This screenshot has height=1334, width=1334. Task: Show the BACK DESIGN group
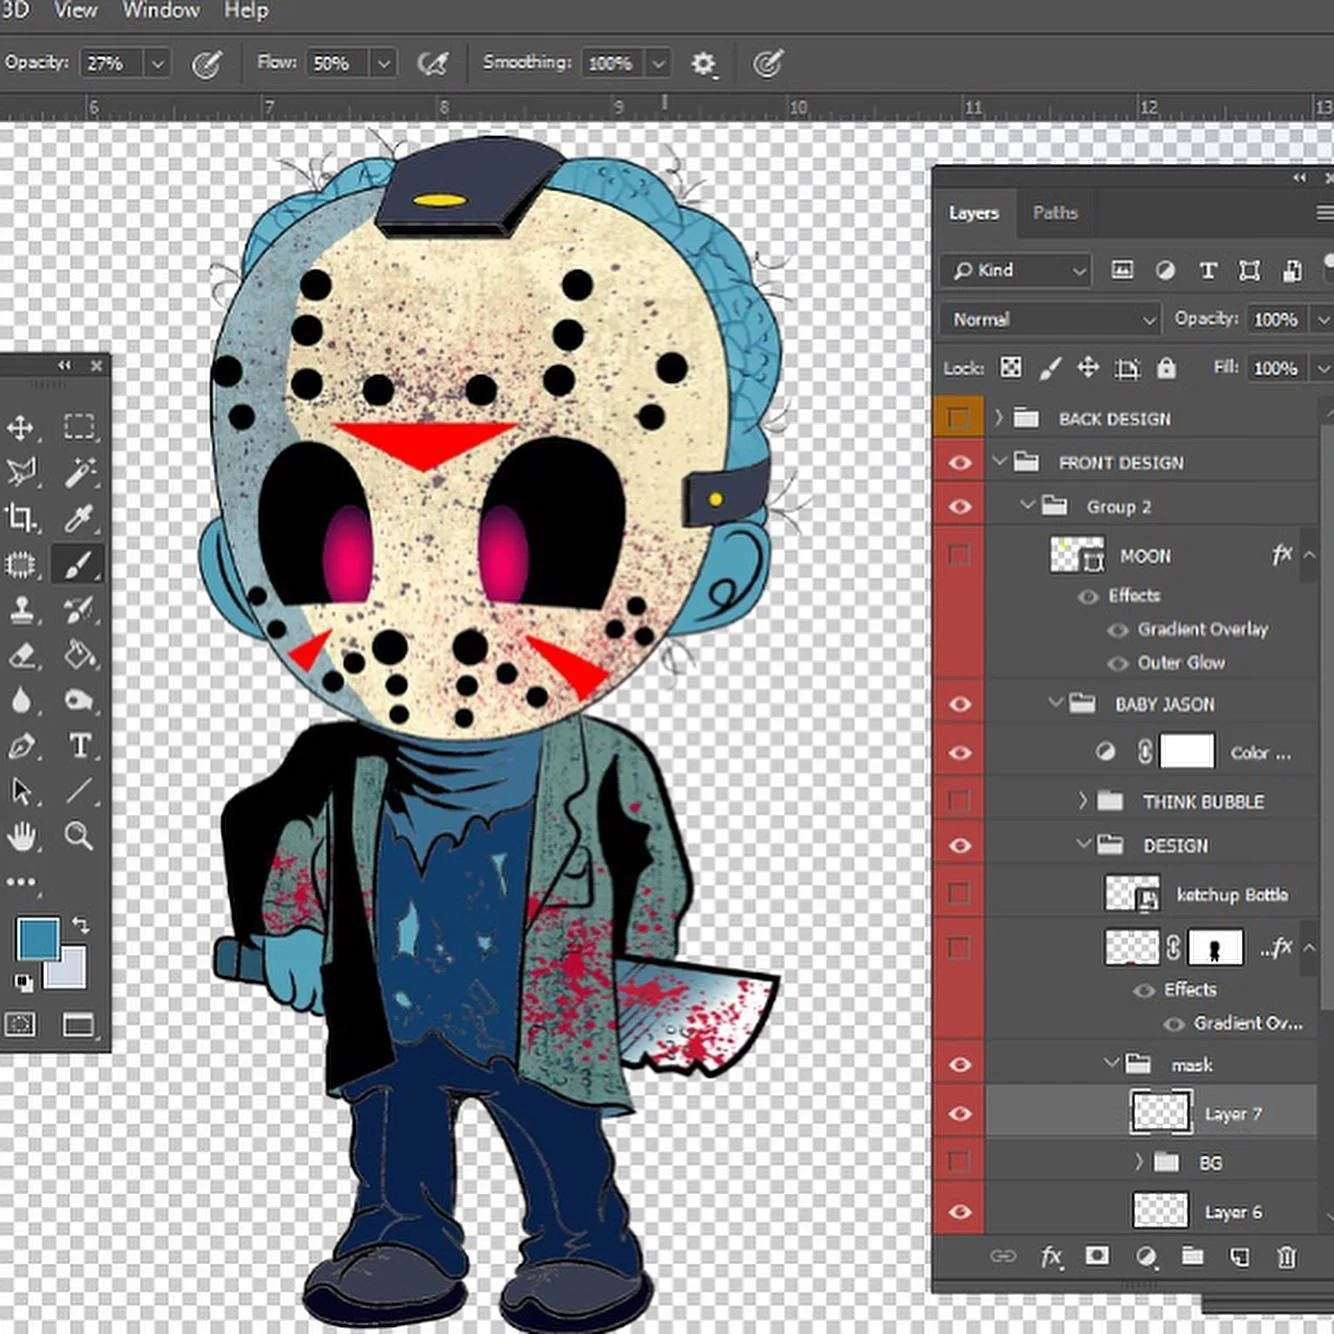(958, 418)
